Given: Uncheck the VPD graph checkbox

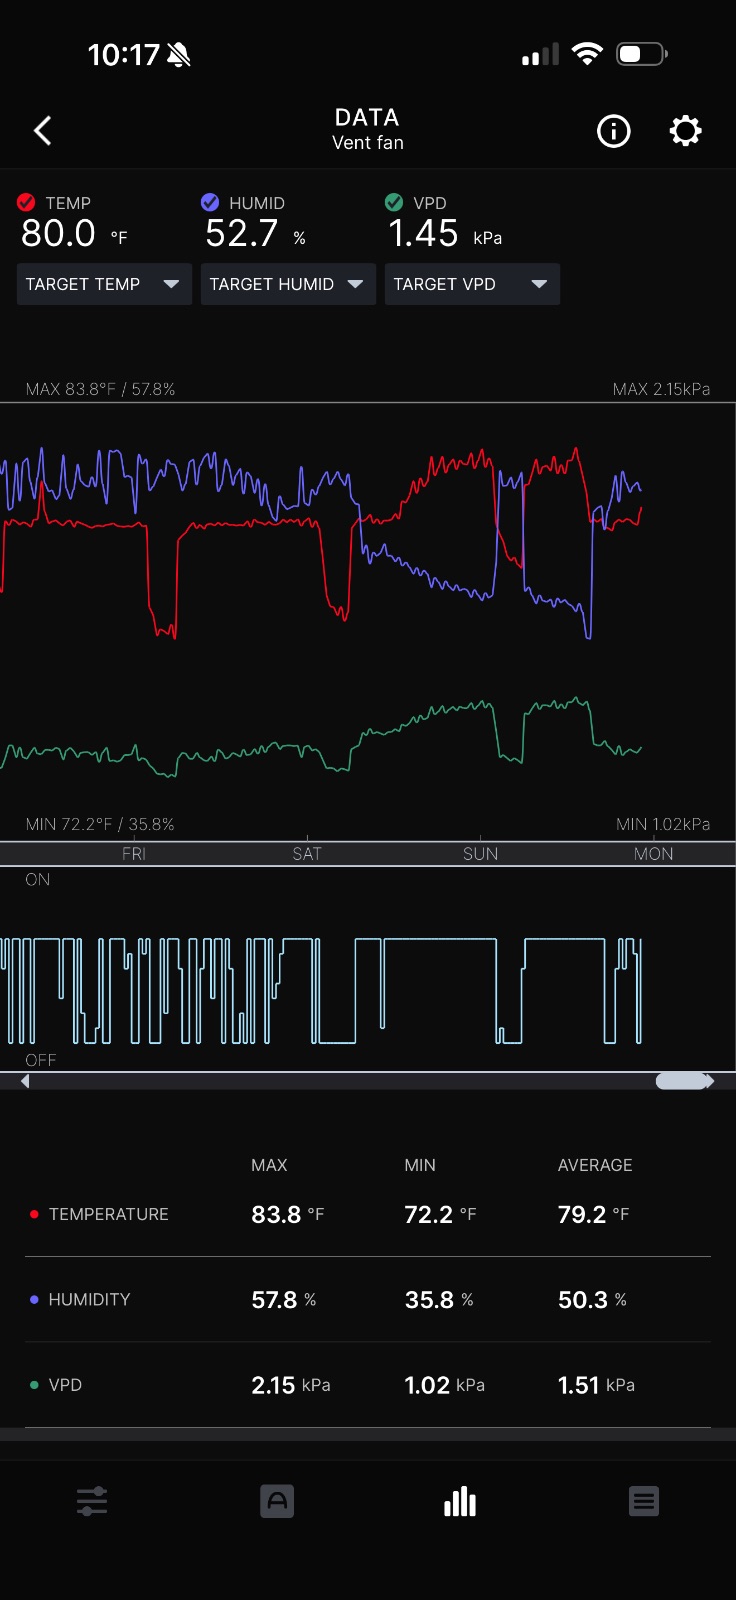Looking at the screenshot, I should click(x=394, y=202).
